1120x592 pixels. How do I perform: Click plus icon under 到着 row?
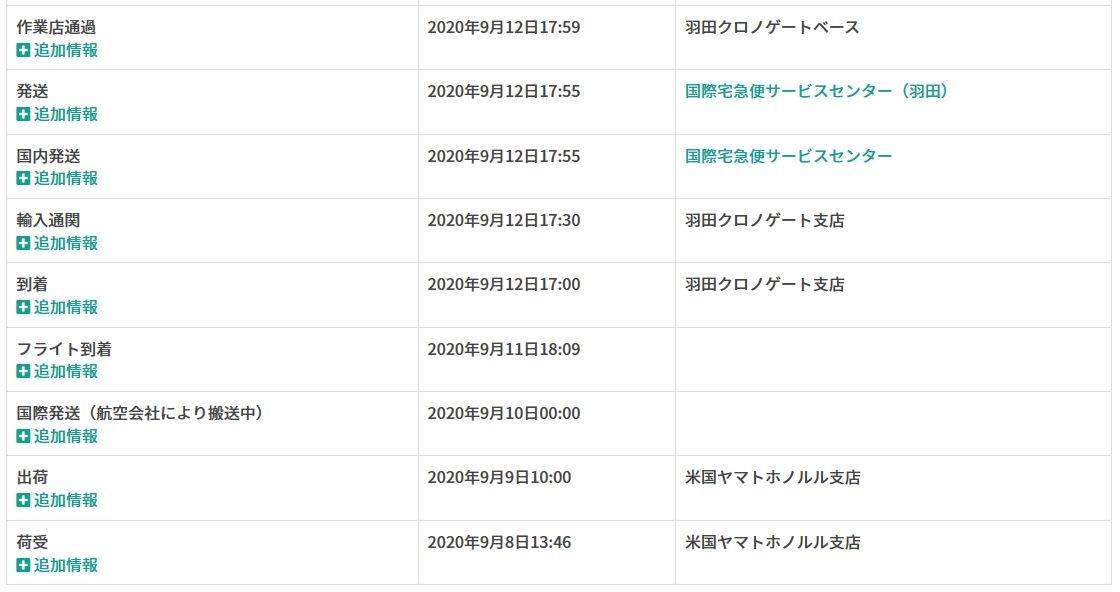[23, 307]
